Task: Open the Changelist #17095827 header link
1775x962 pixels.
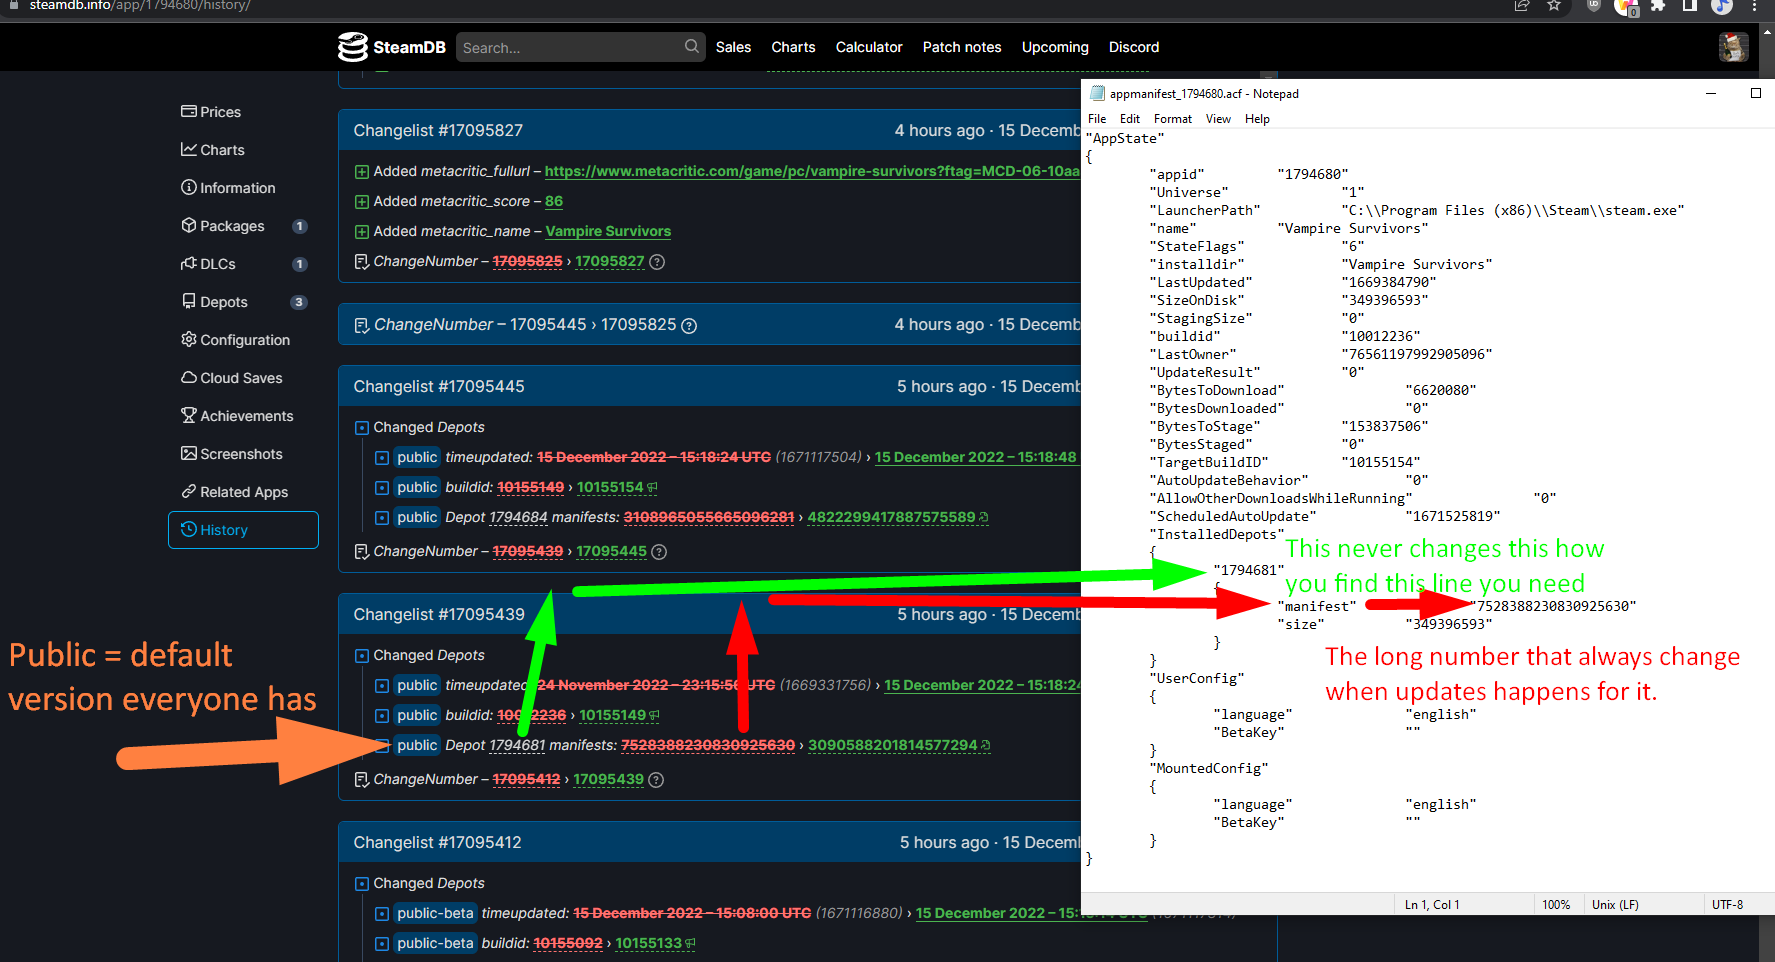Action: click(438, 131)
